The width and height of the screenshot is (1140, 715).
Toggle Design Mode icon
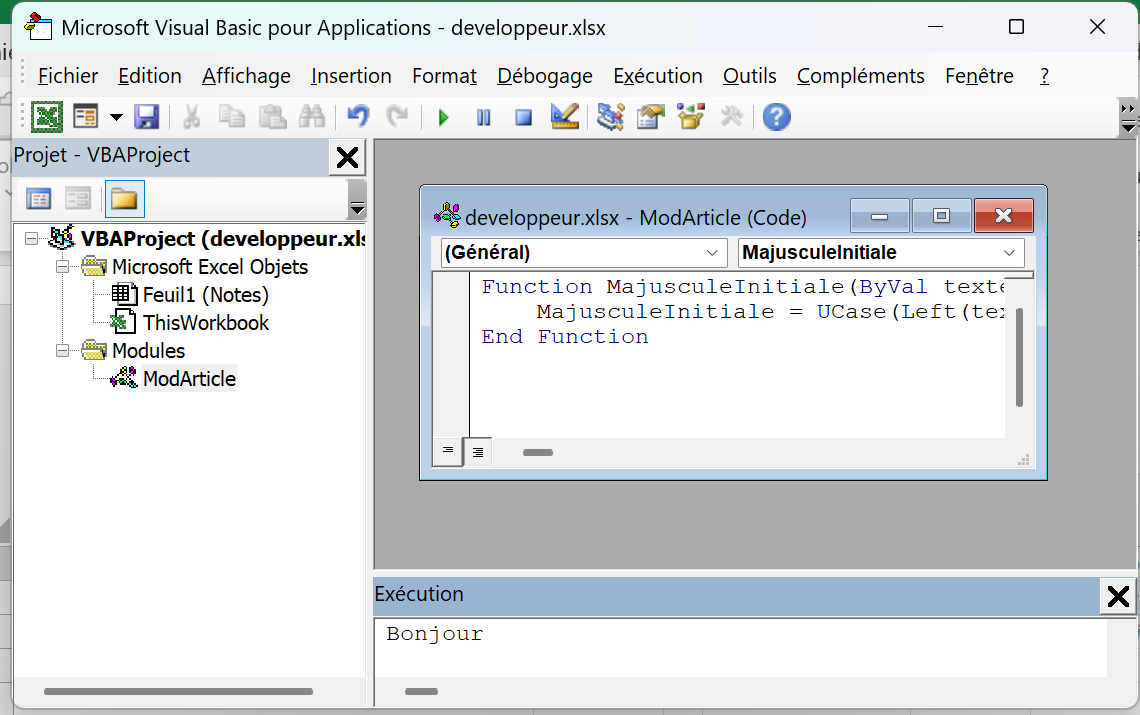pos(565,117)
